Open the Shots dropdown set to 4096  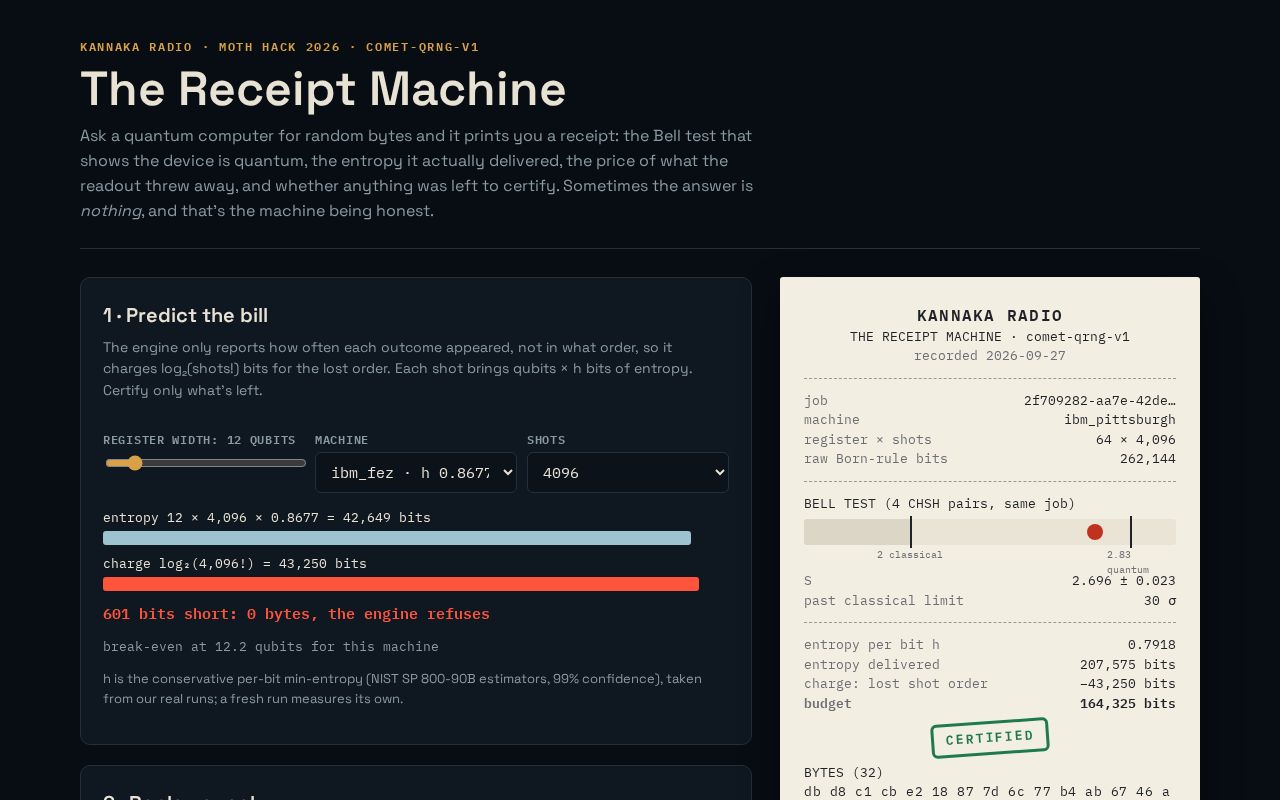click(628, 473)
